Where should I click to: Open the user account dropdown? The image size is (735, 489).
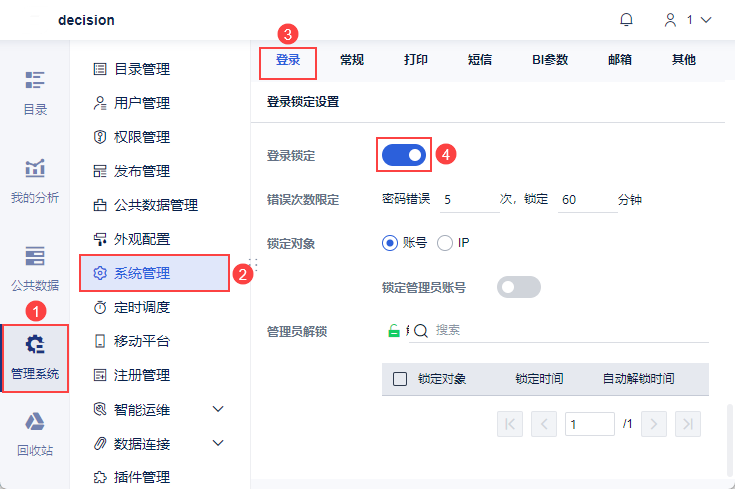coord(689,20)
